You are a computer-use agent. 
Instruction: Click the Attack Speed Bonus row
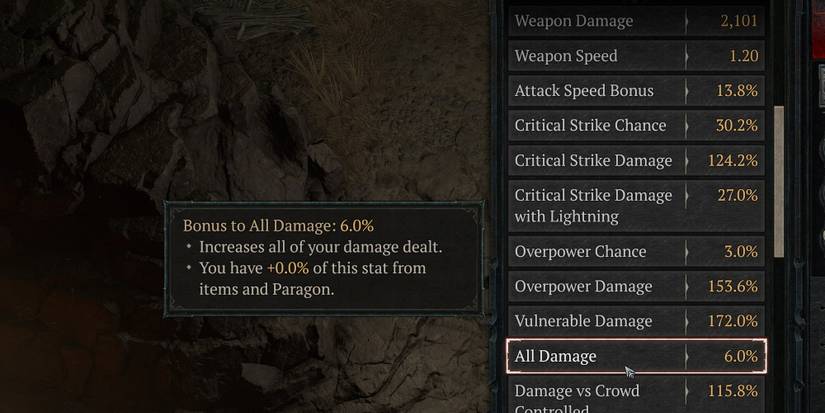[636, 90]
